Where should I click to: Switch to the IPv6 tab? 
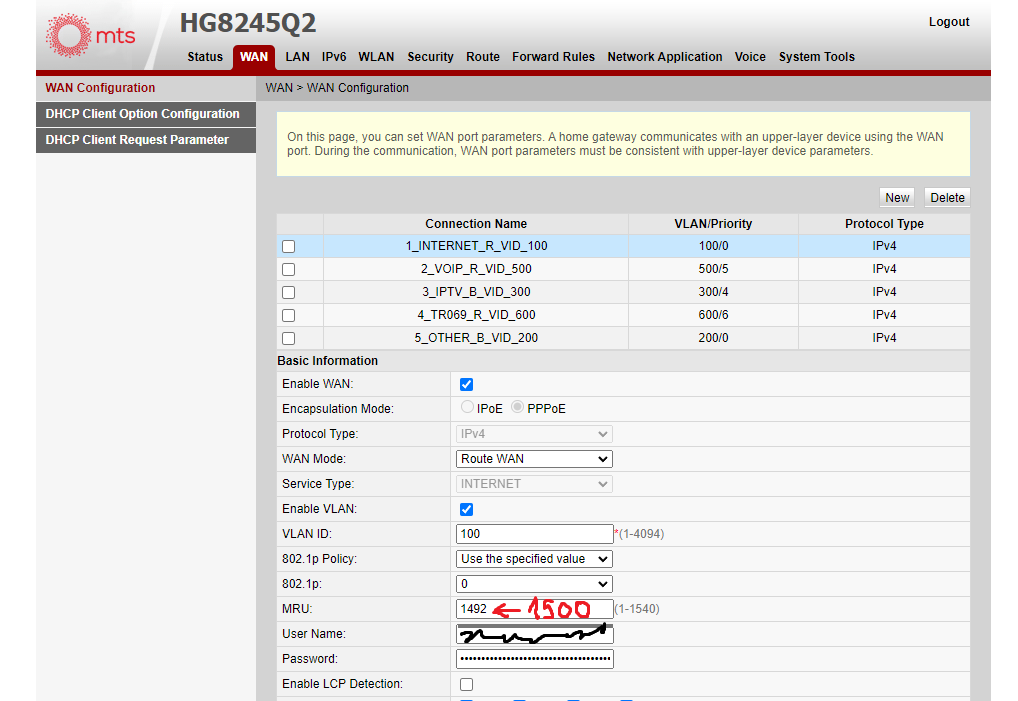tap(334, 56)
